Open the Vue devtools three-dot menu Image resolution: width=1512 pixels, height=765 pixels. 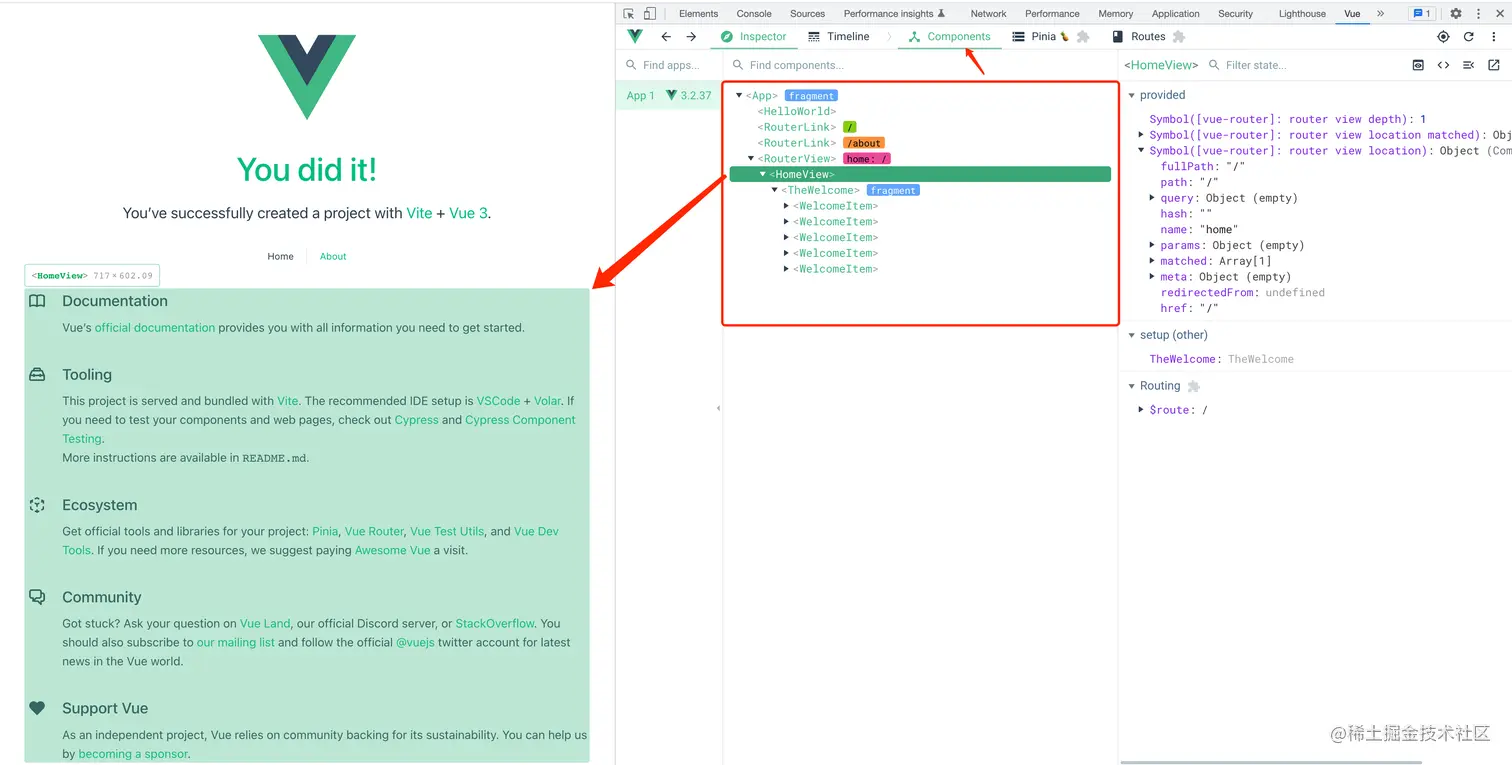(x=1495, y=37)
